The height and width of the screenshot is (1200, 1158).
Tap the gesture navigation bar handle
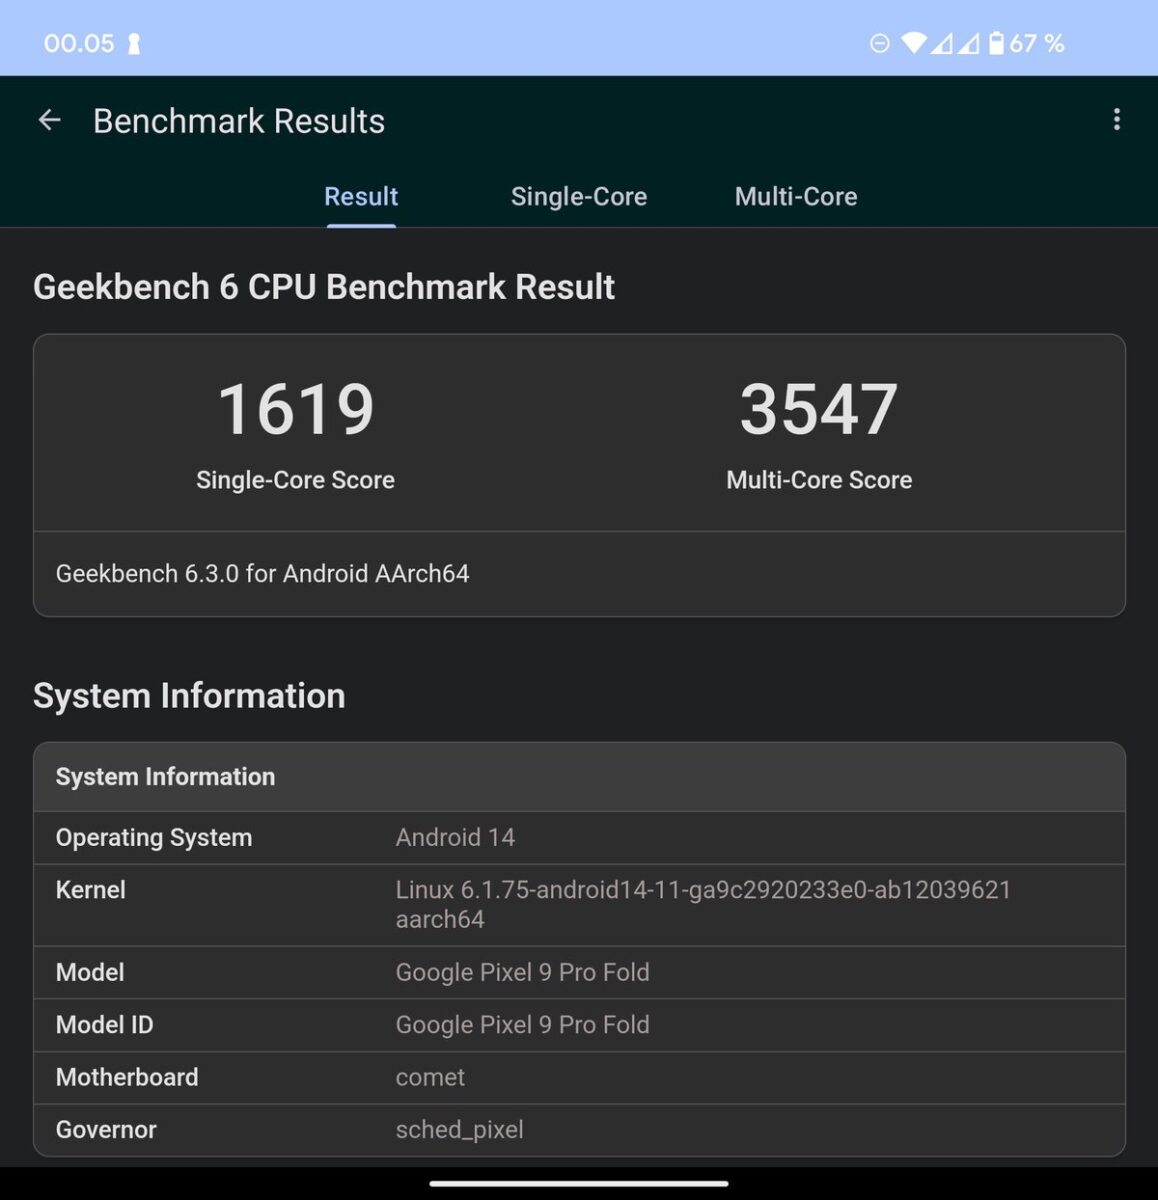click(x=579, y=1183)
